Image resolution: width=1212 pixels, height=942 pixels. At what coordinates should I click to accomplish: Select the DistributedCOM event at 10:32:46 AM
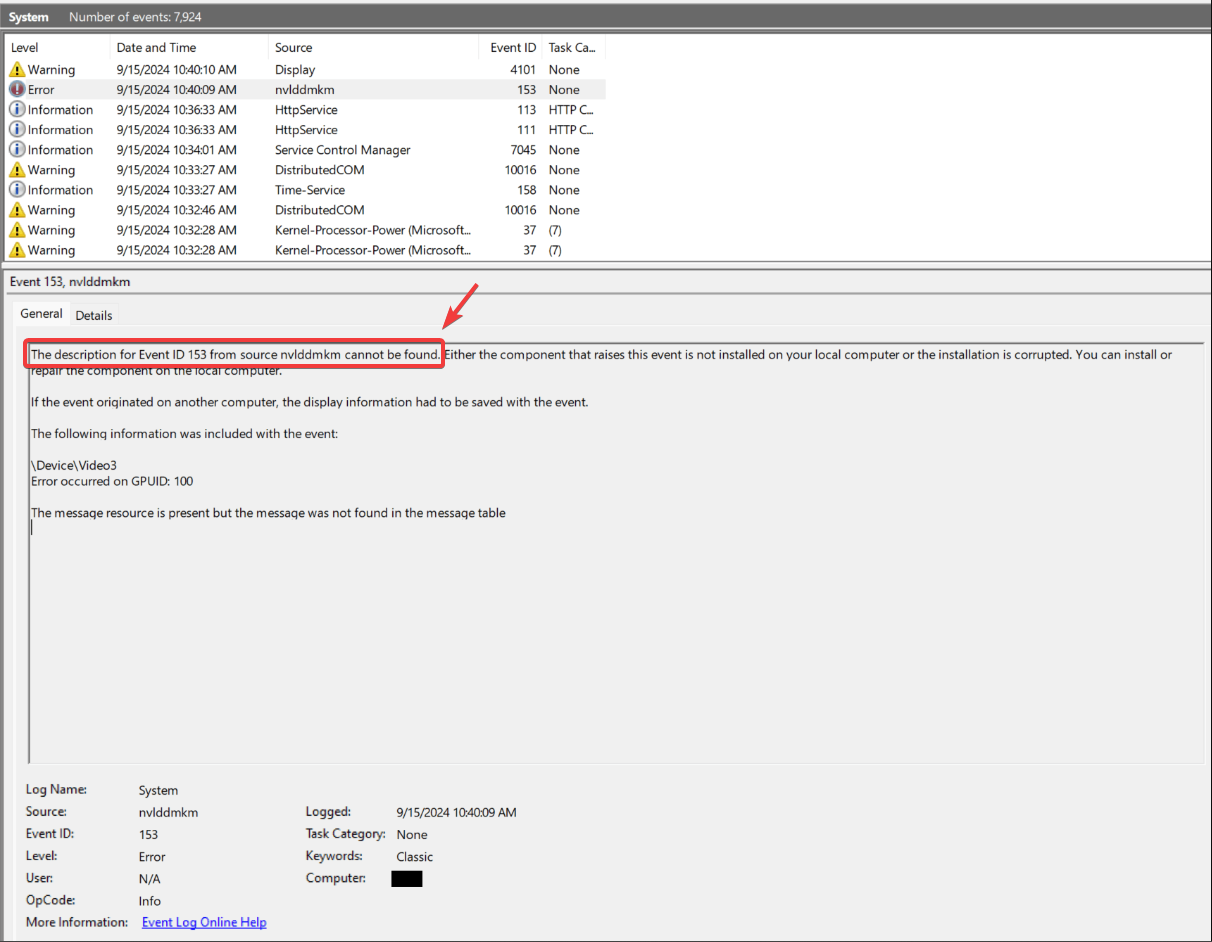tap(305, 210)
